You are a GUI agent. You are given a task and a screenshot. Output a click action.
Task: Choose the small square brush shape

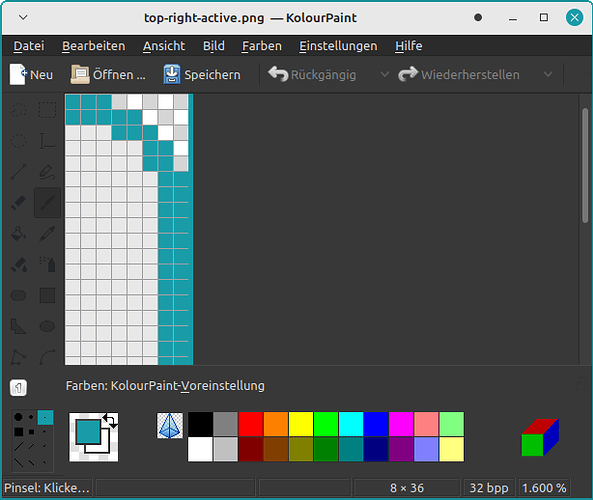click(x=45, y=432)
